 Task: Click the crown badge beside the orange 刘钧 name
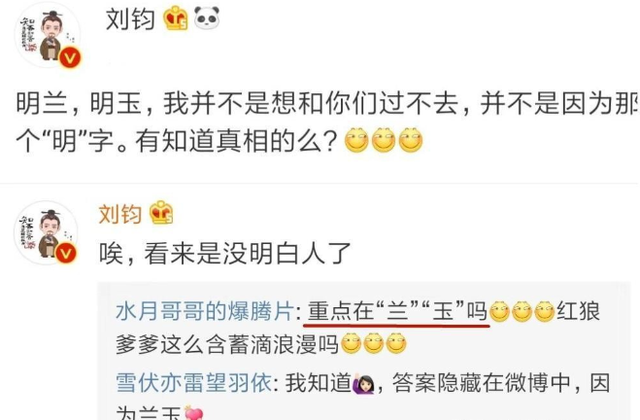pos(161,213)
